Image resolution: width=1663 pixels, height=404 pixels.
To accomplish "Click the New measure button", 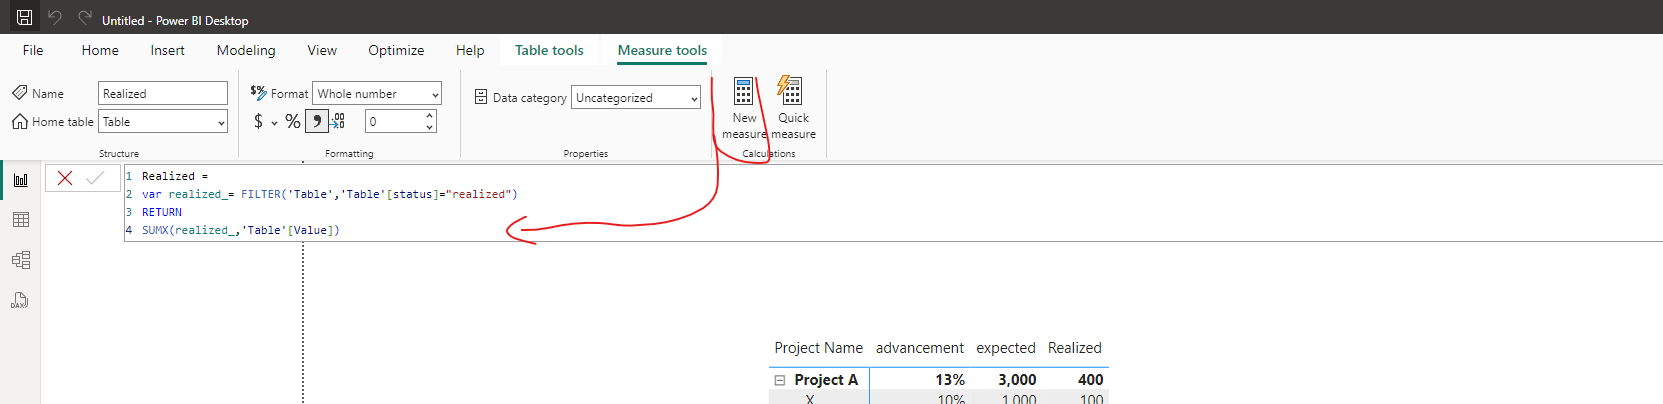I will (743, 108).
